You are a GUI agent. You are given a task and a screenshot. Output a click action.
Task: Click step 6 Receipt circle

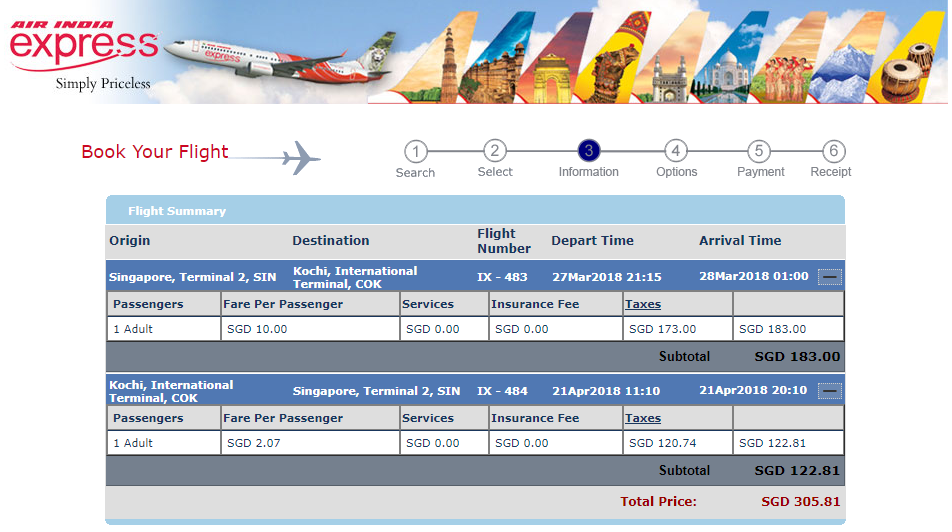pyautogui.click(x=834, y=151)
